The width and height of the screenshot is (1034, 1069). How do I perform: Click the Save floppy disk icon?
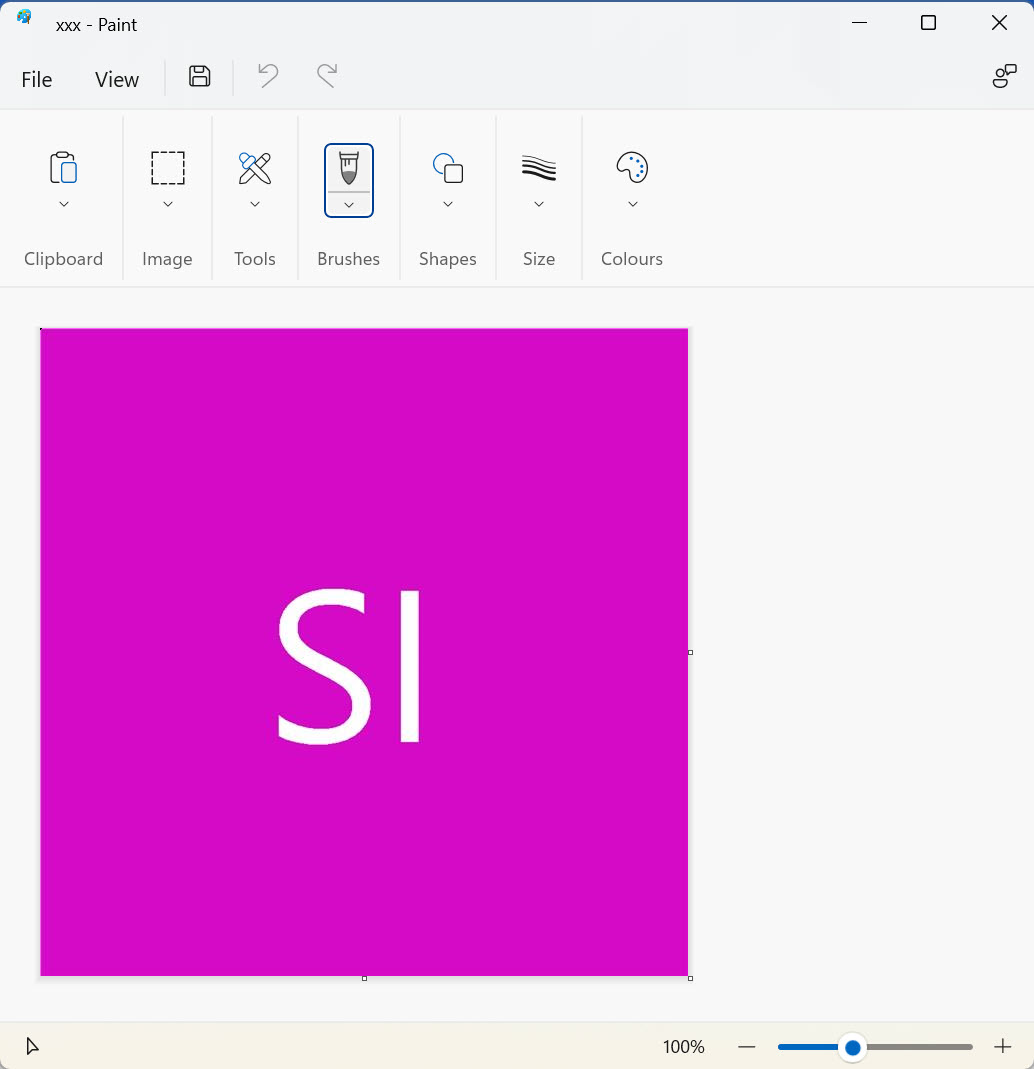(200, 76)
